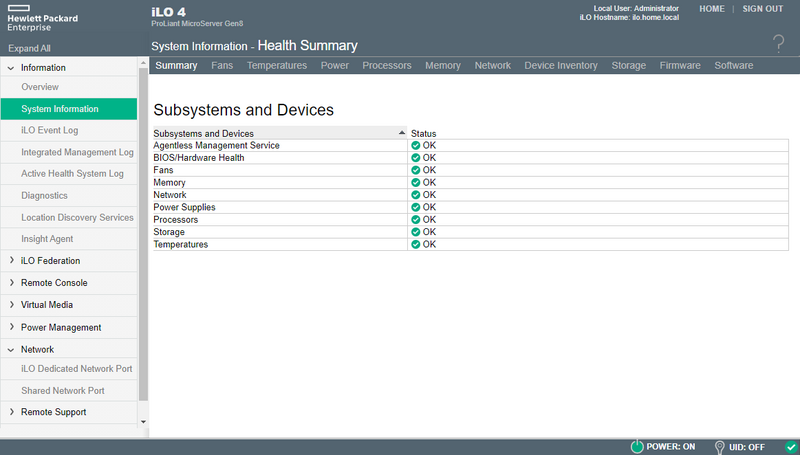
Task: Click the help question mark icon
Action: (779, 44)
